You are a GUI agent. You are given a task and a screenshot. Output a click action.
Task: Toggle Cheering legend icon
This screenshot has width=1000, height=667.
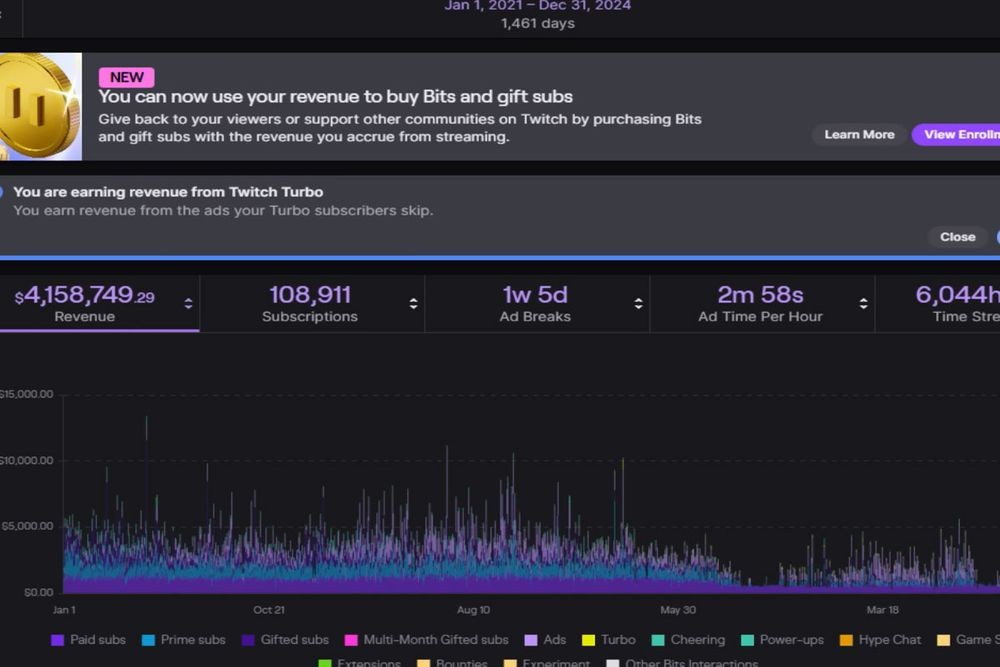click(658, 640)
